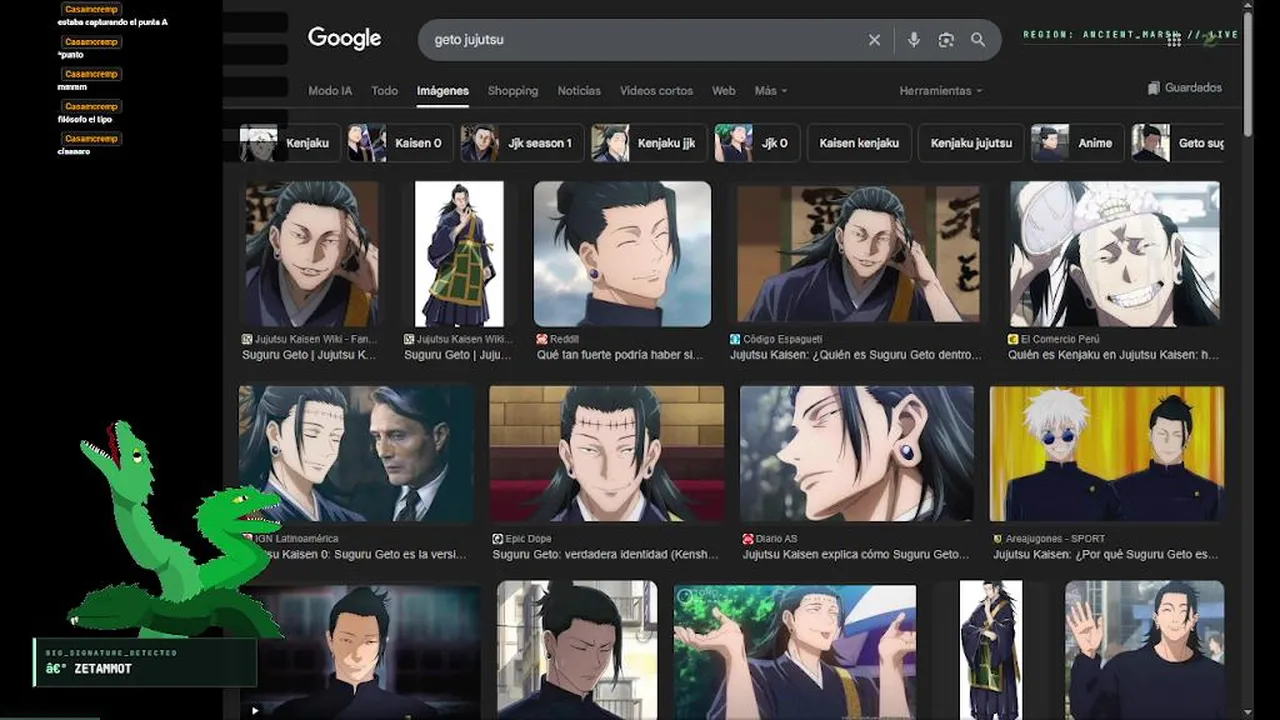Select the Kenjaku jujutsu chip
Viewport: 1280px width, 720px height.
click(x=971, y=143)
